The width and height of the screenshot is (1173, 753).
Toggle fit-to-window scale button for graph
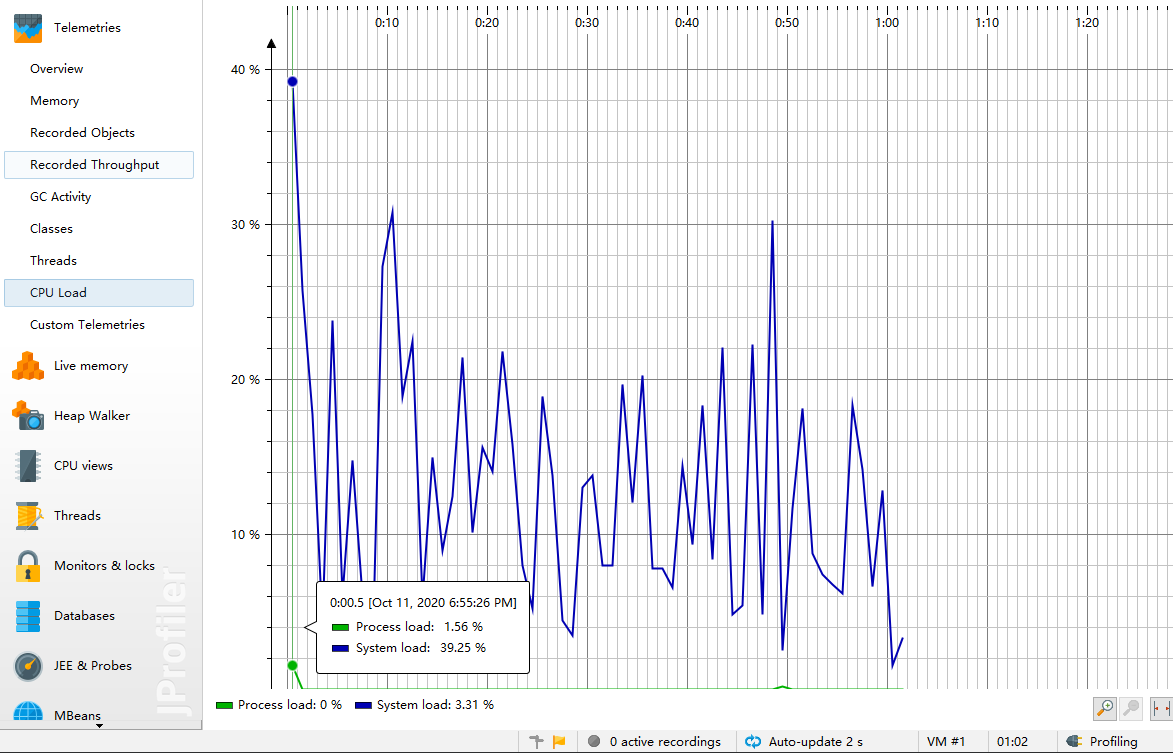1161,708
